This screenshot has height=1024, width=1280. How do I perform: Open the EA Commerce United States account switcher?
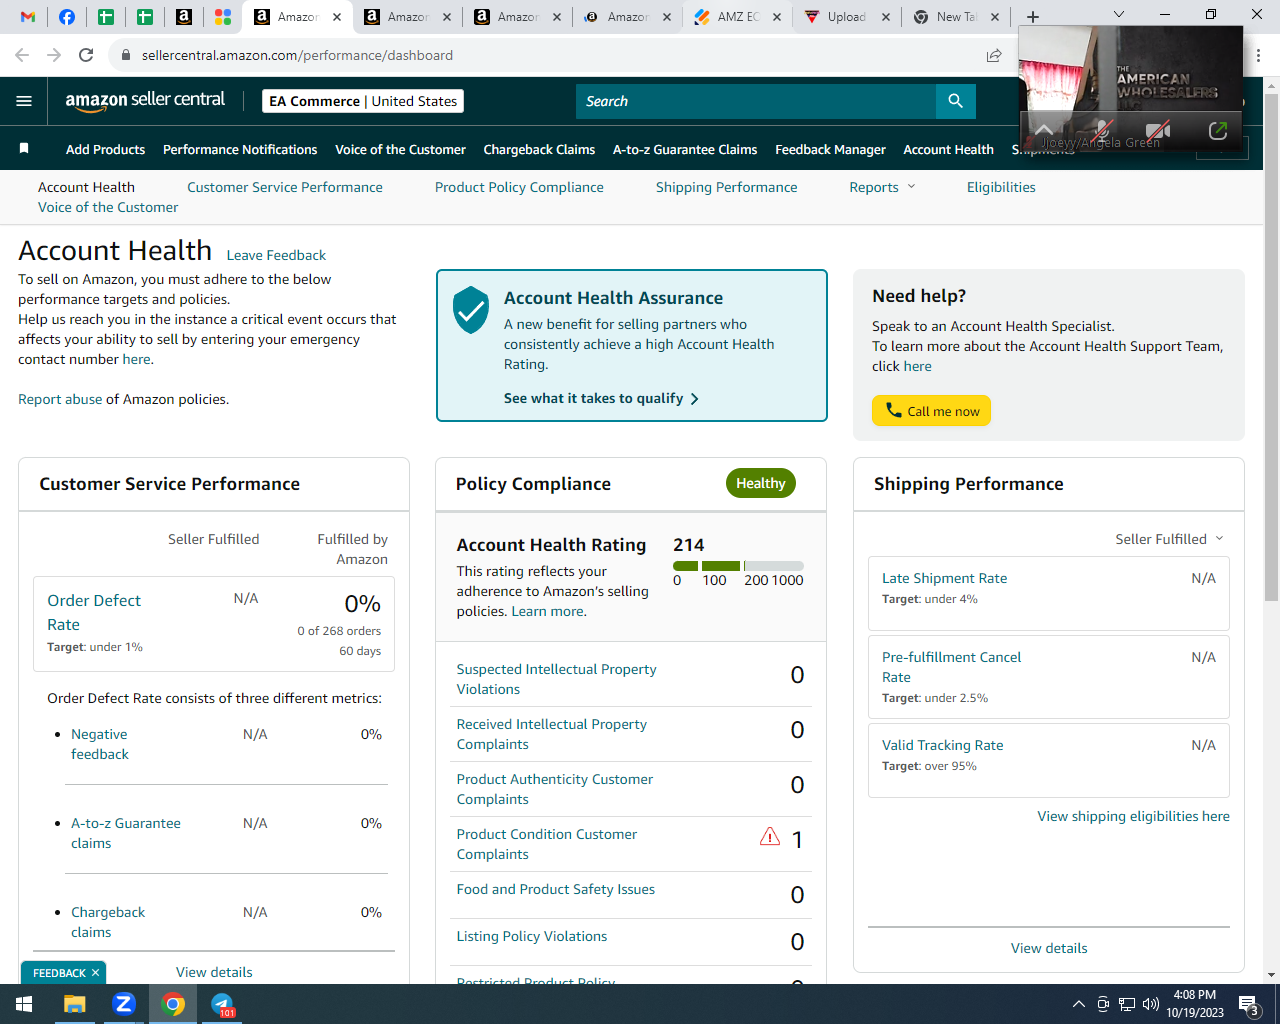coord(363,101)
